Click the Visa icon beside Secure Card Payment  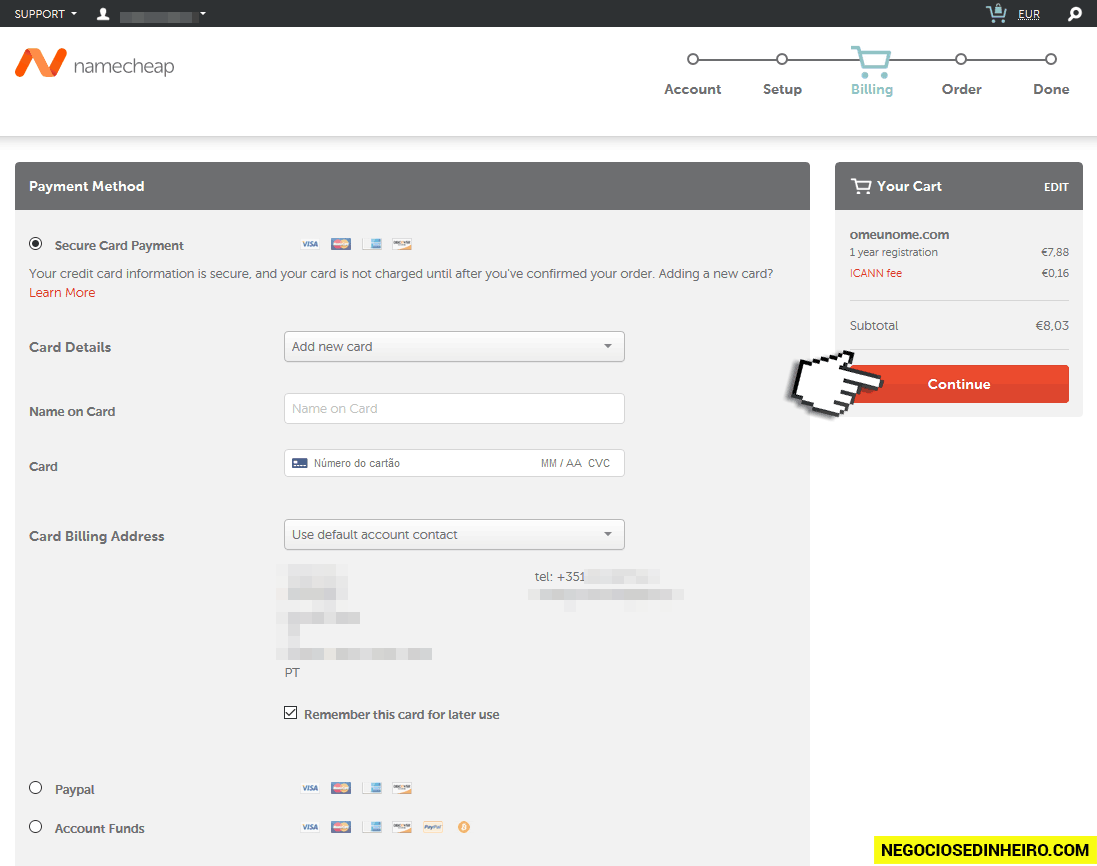pos(310,244)
